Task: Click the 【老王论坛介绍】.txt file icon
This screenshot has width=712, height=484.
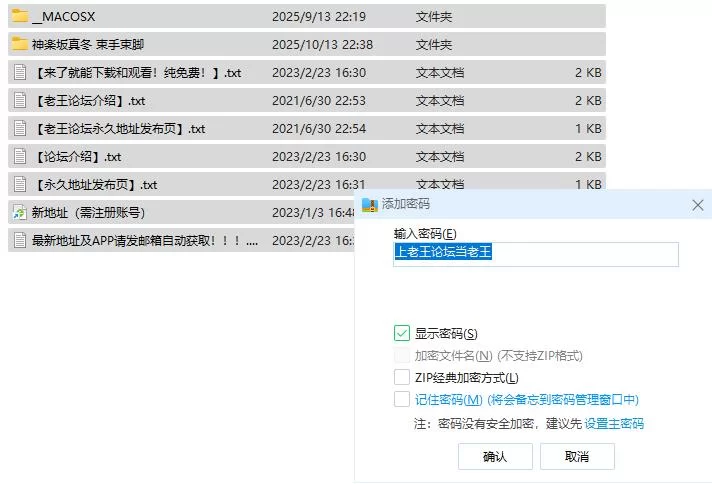Action: tap(20, 100)
